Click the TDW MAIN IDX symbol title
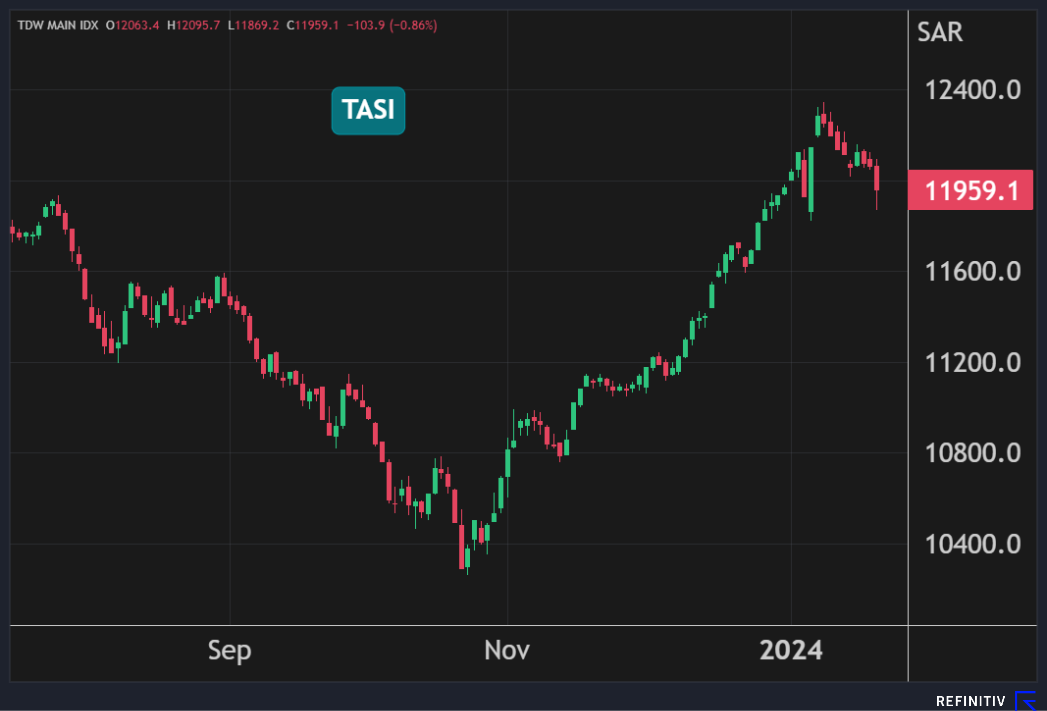This screenshot has width=1047, height=711. click(x=56, y=24)
